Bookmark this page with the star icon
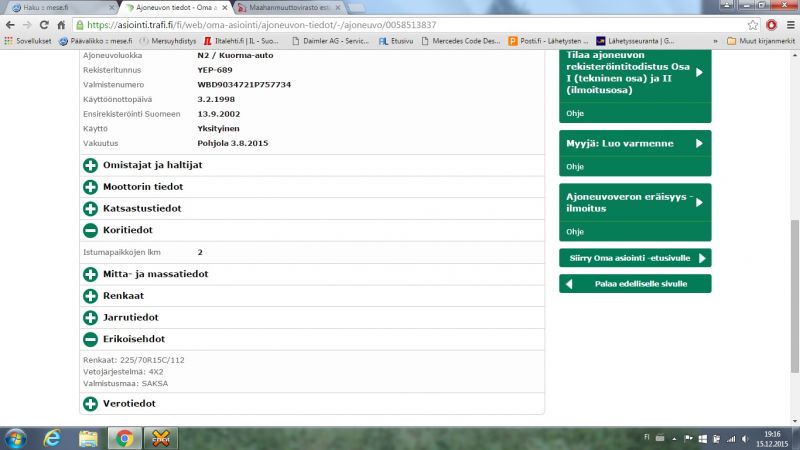The width and height of the screenshot is (800, 450). [753, 25]
